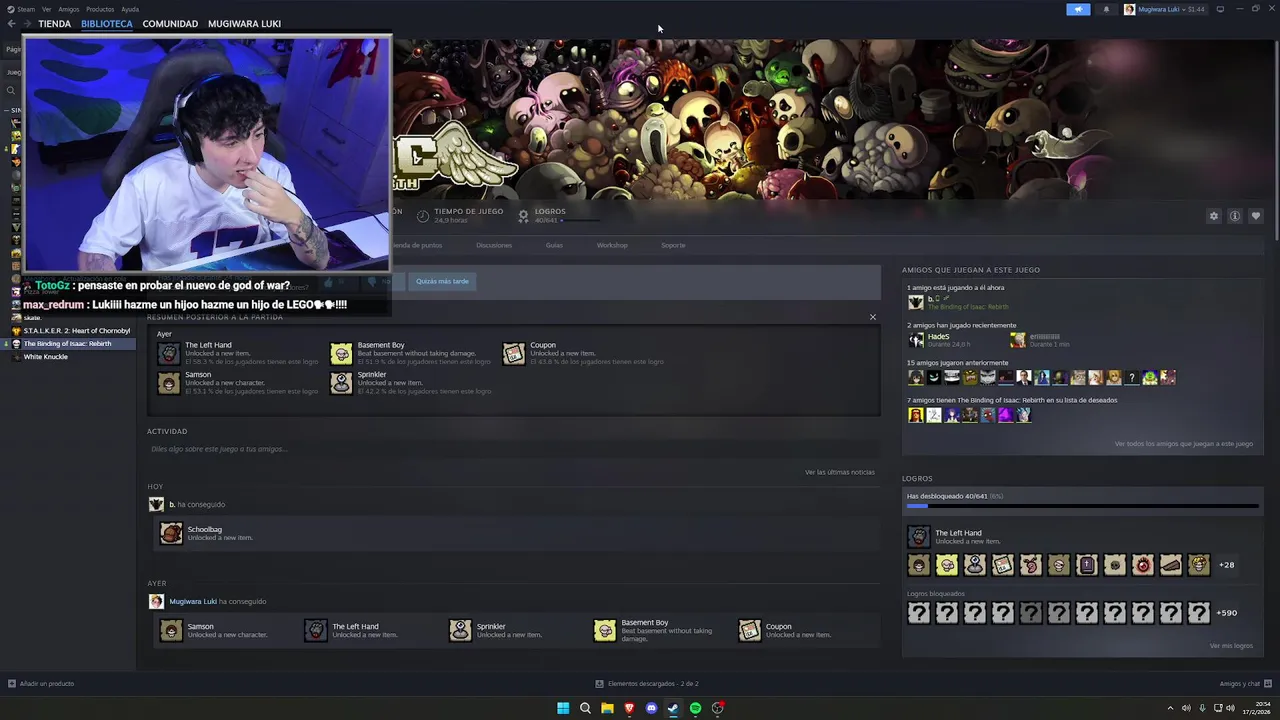Click Sprinkler icon under AYER

[460, 630]
